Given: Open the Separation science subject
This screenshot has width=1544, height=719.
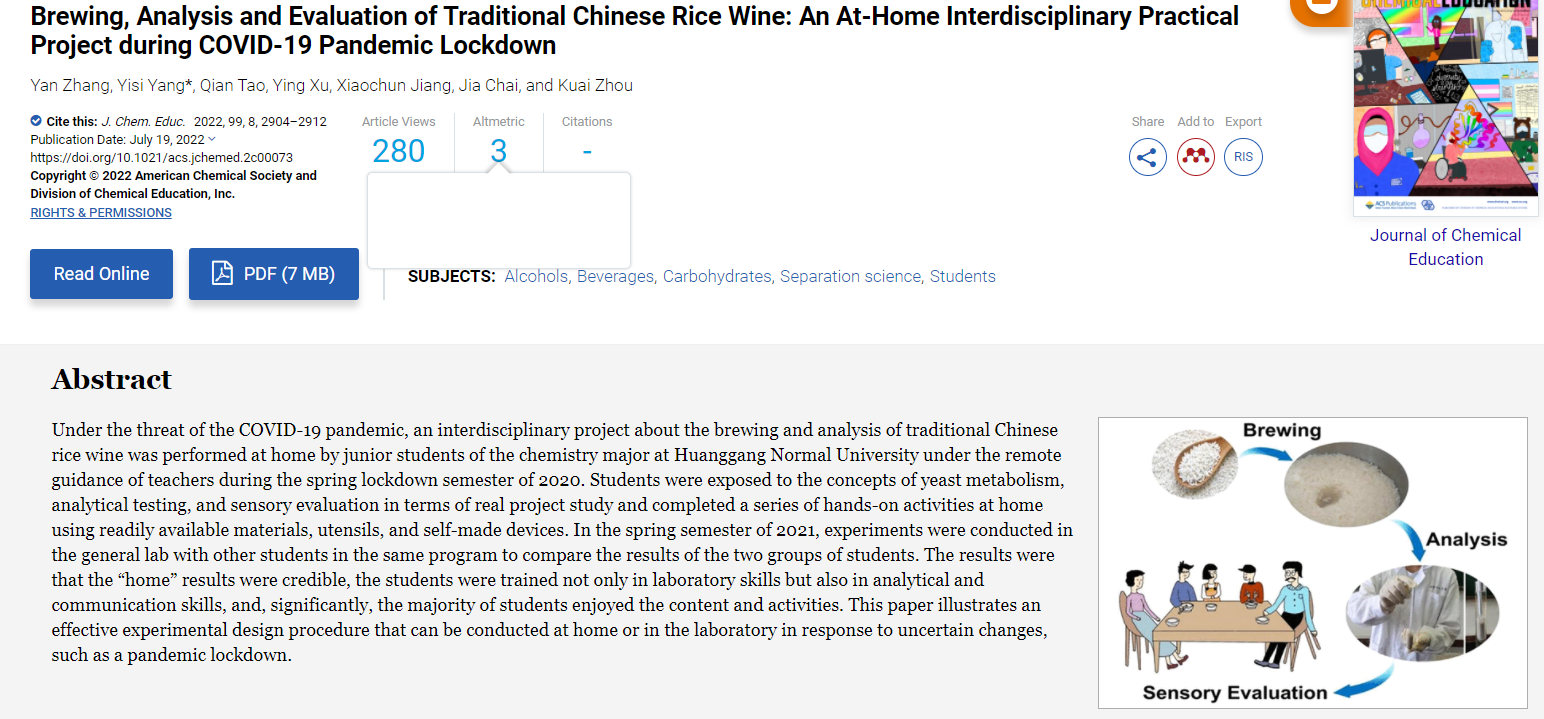Looking at the screenshot, I should click(x=850, y=277).
